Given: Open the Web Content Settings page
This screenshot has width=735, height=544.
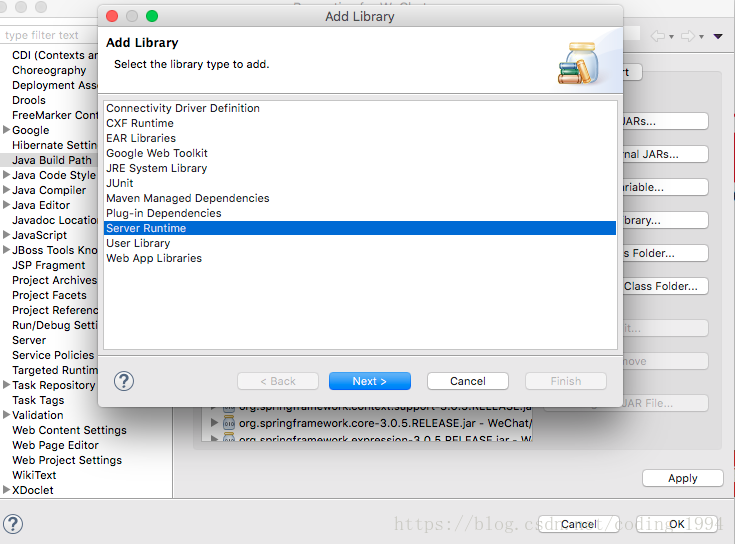Looking at the screenshot, I should [x=69, y=430].
